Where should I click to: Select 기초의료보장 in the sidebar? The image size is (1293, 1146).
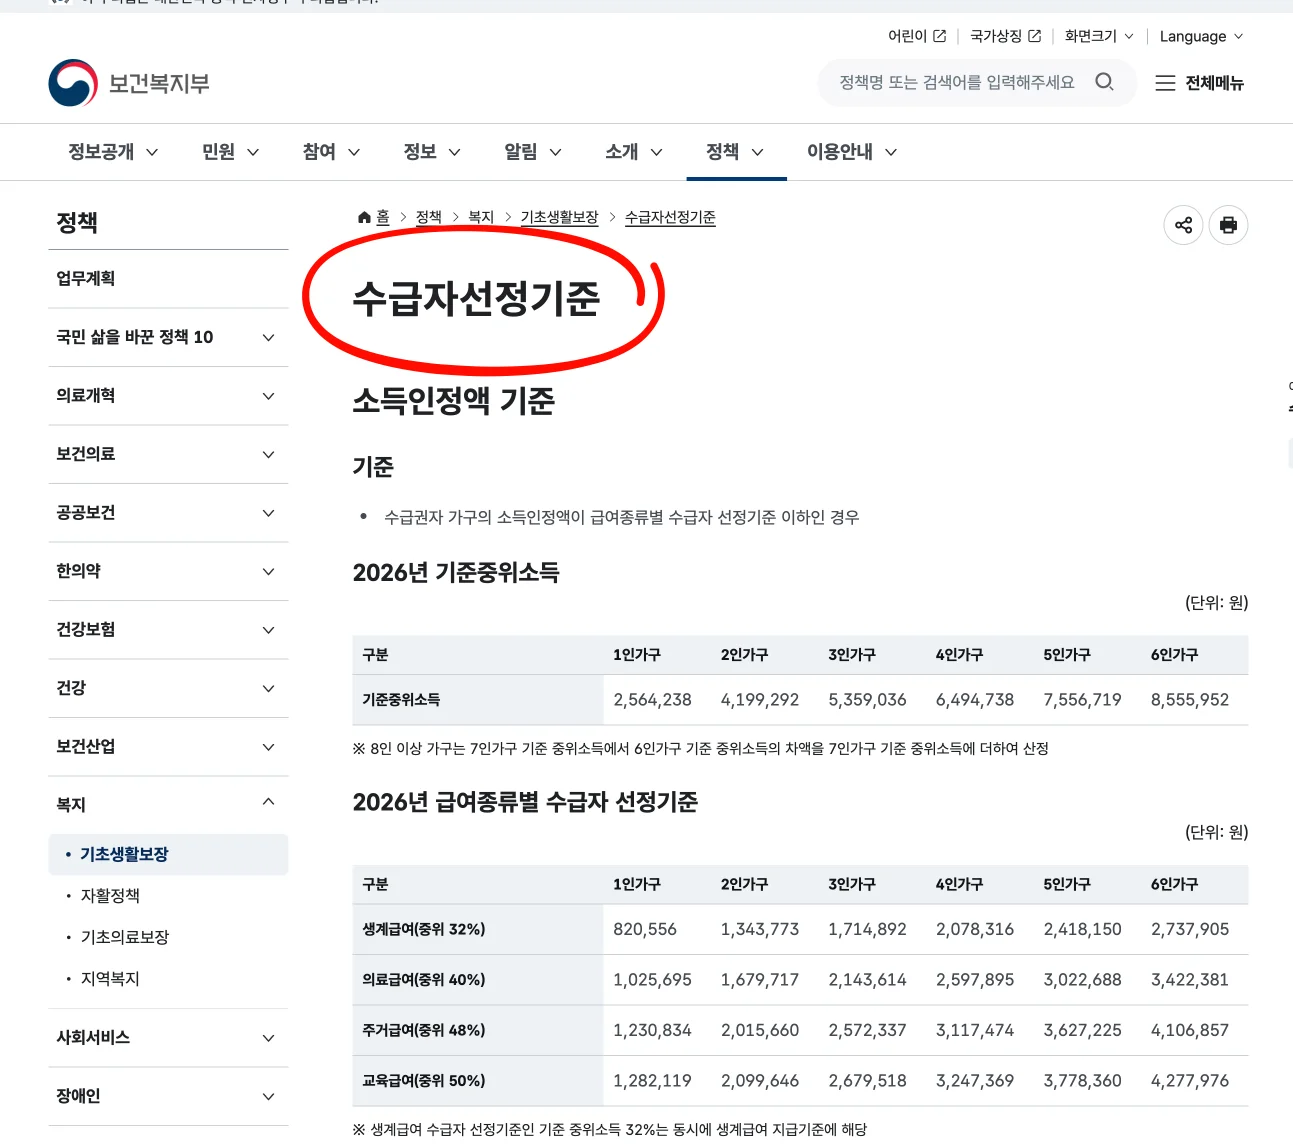(x=125, y=938)
